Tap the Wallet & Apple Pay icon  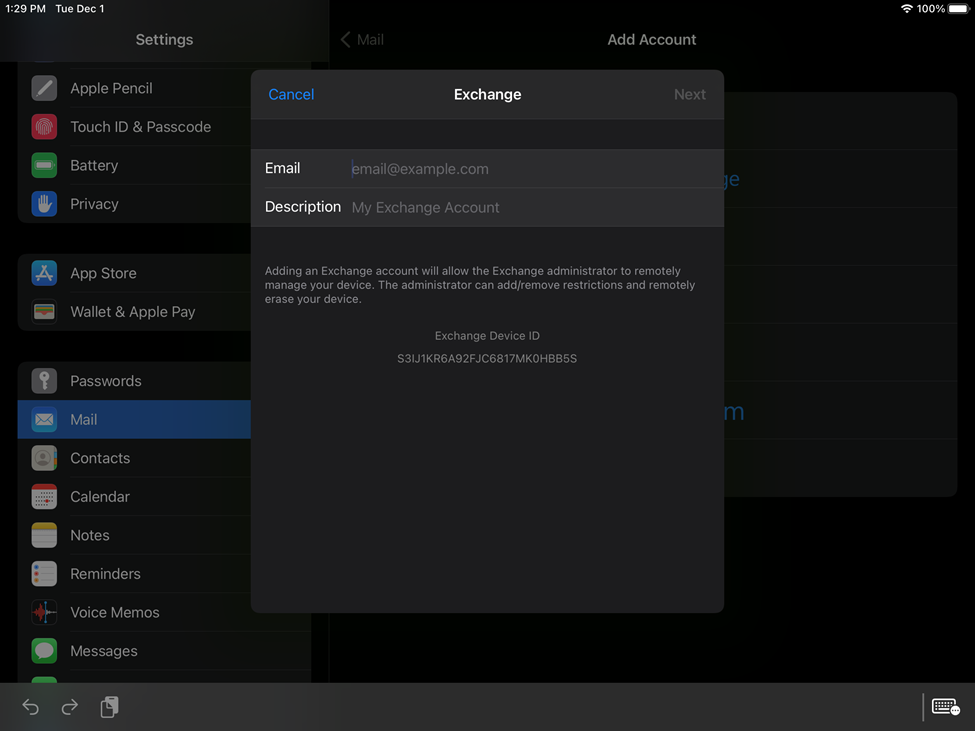pos(44,311)
